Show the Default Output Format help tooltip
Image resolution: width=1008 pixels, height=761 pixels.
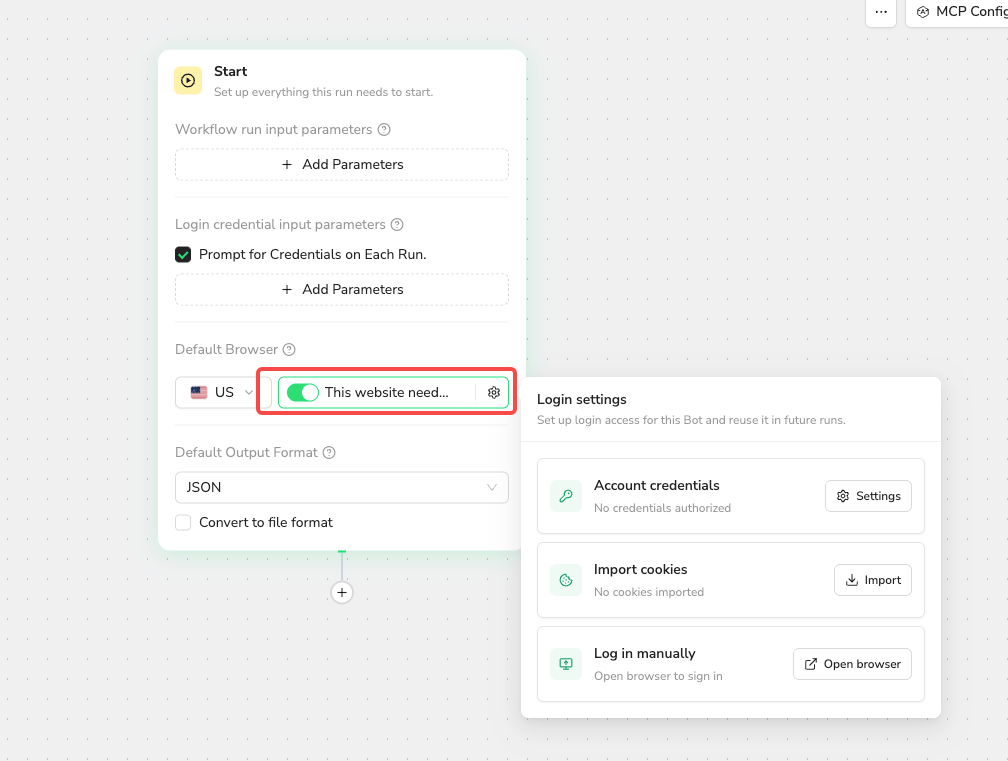pyautogui.click(x=329, y=452)
